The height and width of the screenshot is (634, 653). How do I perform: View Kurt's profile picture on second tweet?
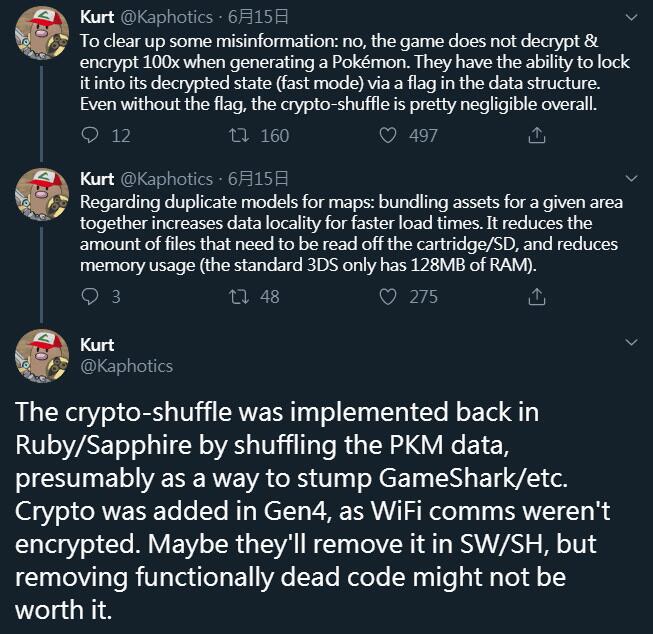click(x=41, y=199)
